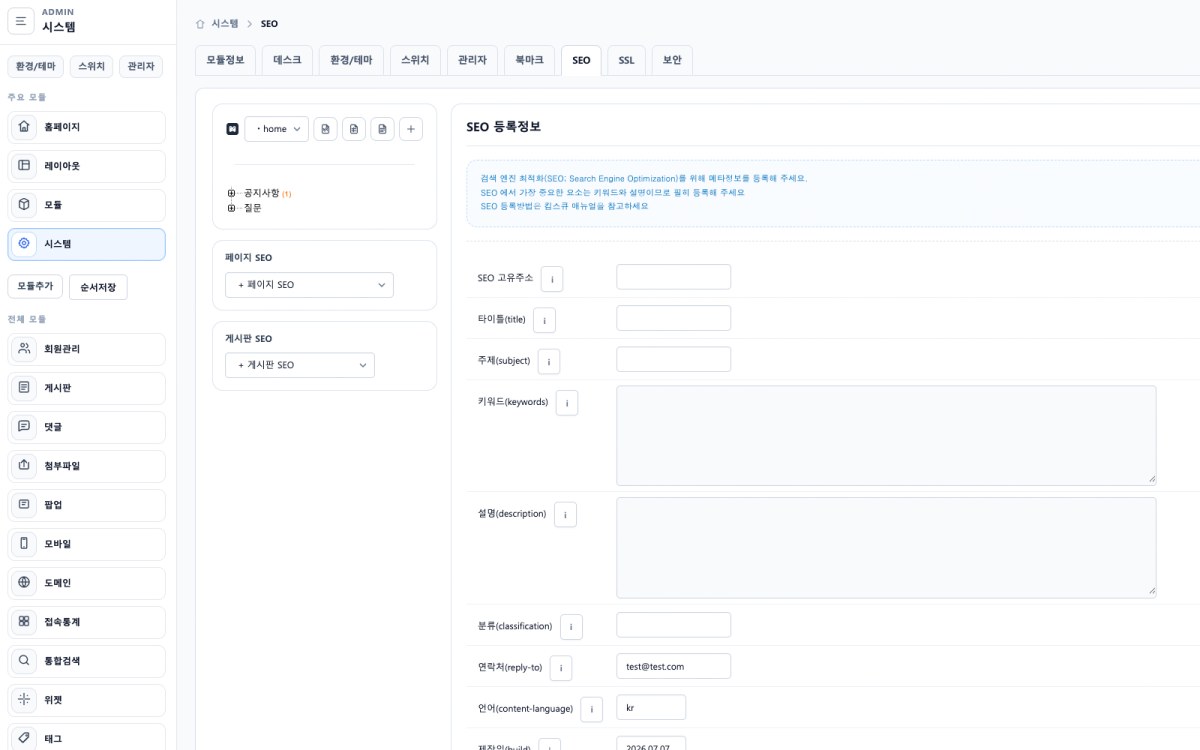Switch to the 관리자 tab in tab bar
1200x750 pixels.
(x=472, y=60)
